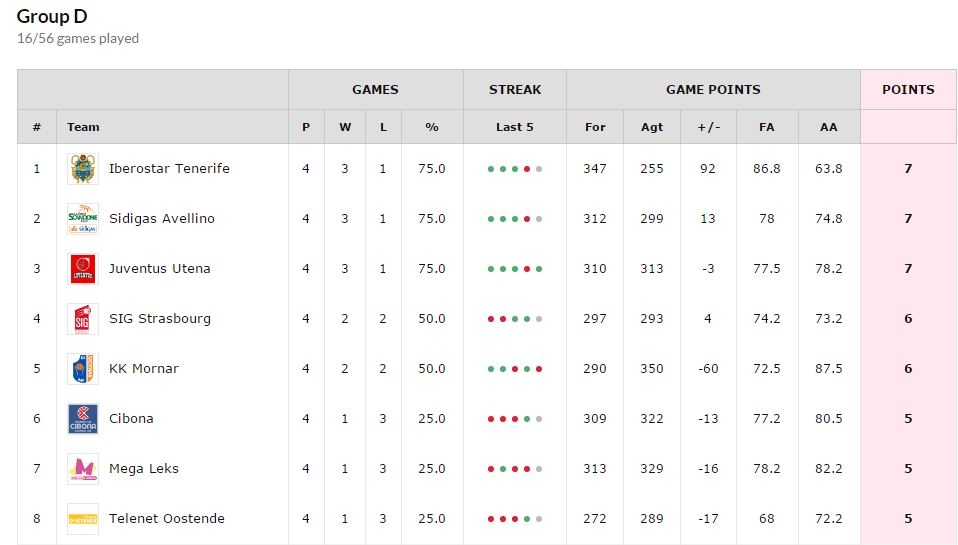Click Cibona's last 5 streak dots
958x545 pixels.
click(x=514, y=419)
